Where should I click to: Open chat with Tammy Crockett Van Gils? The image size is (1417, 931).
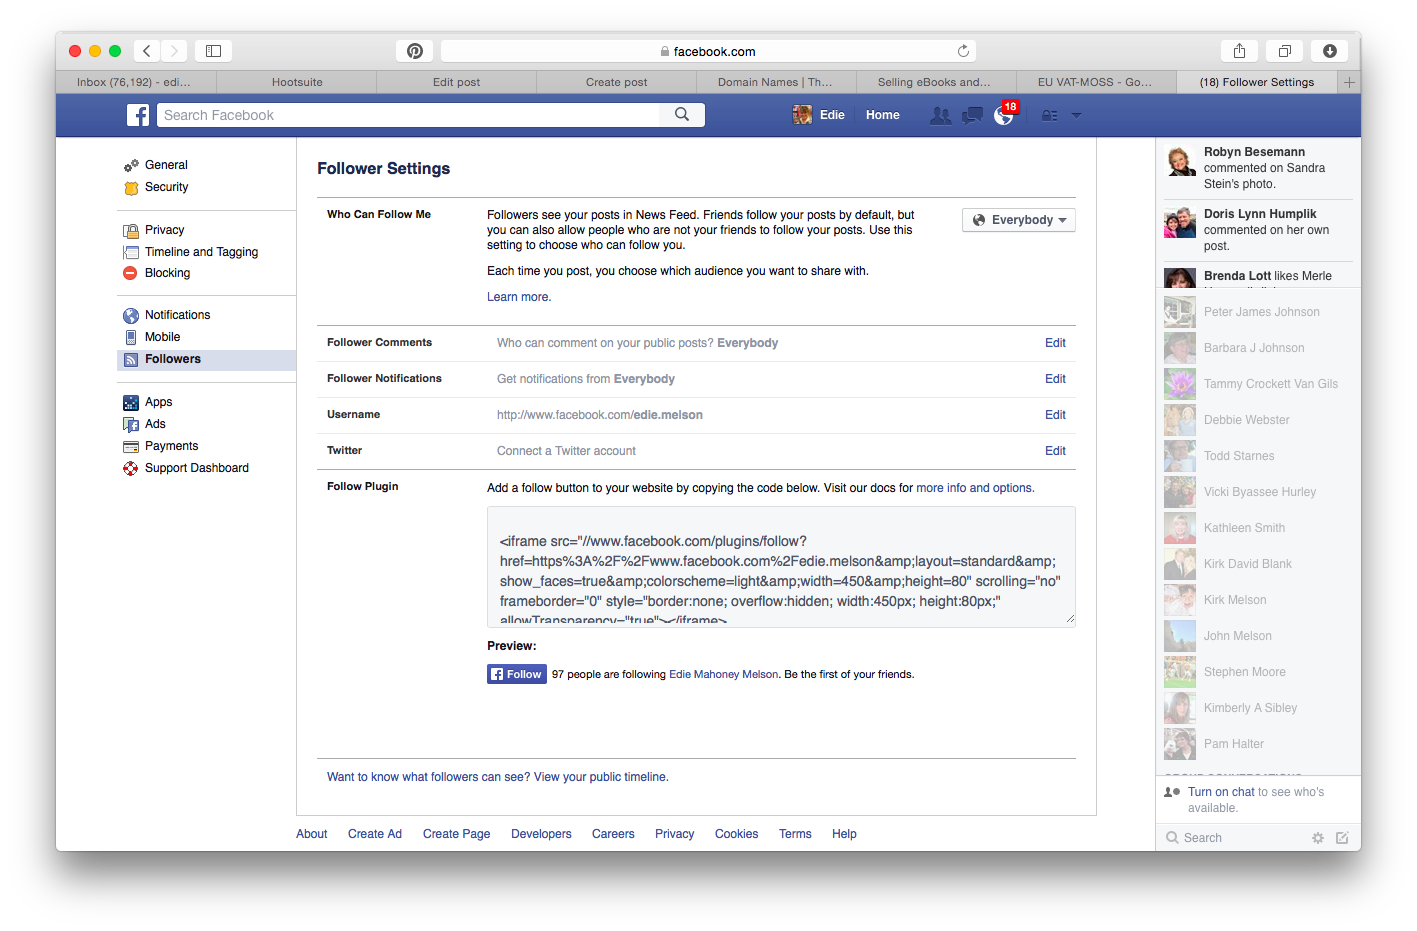pyautogui.click(x=1257, y=384)
